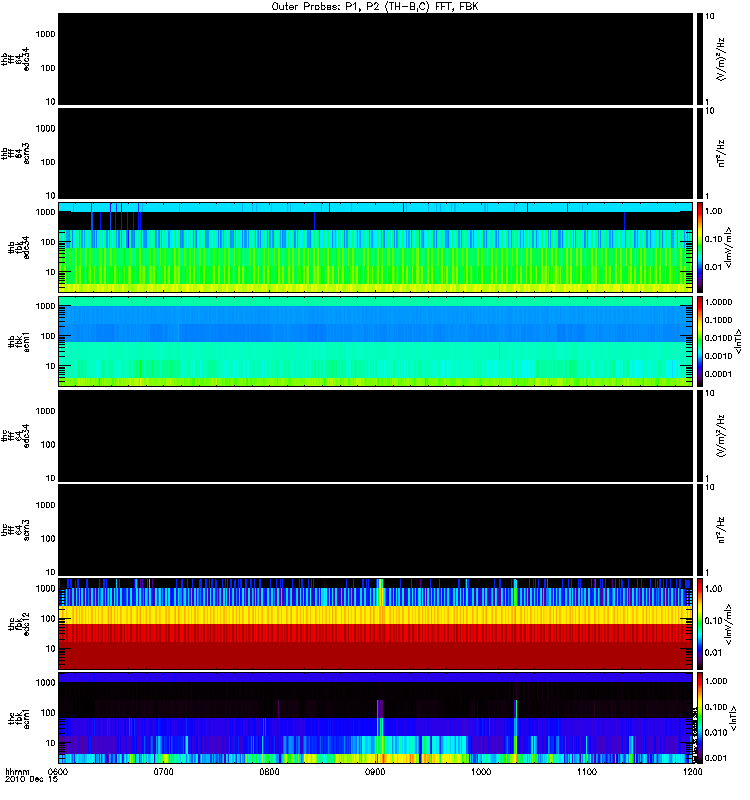Select the 0800 time axis label
Image resolution: width=750 pixels, height=800 pixels.
coord(269,772)
